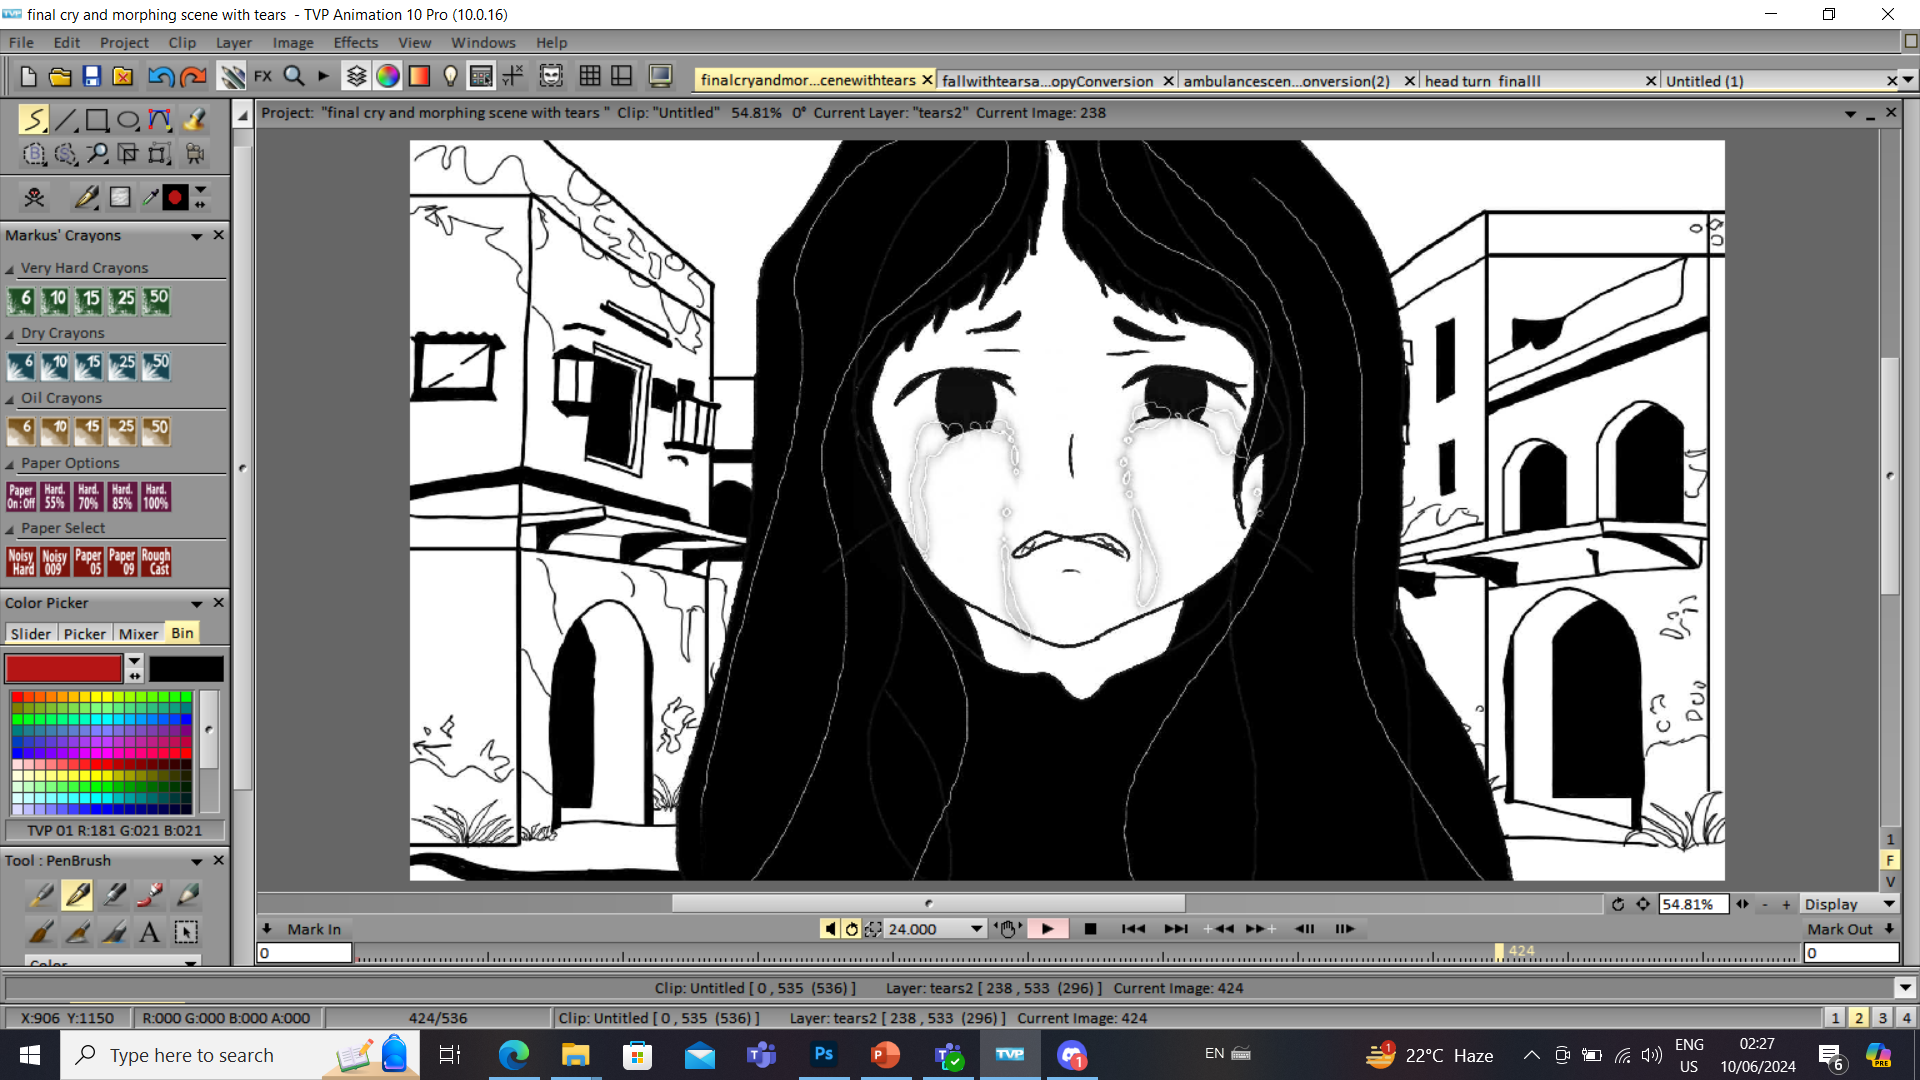Activate room 2 button in status bar

pos(1858,1018)
